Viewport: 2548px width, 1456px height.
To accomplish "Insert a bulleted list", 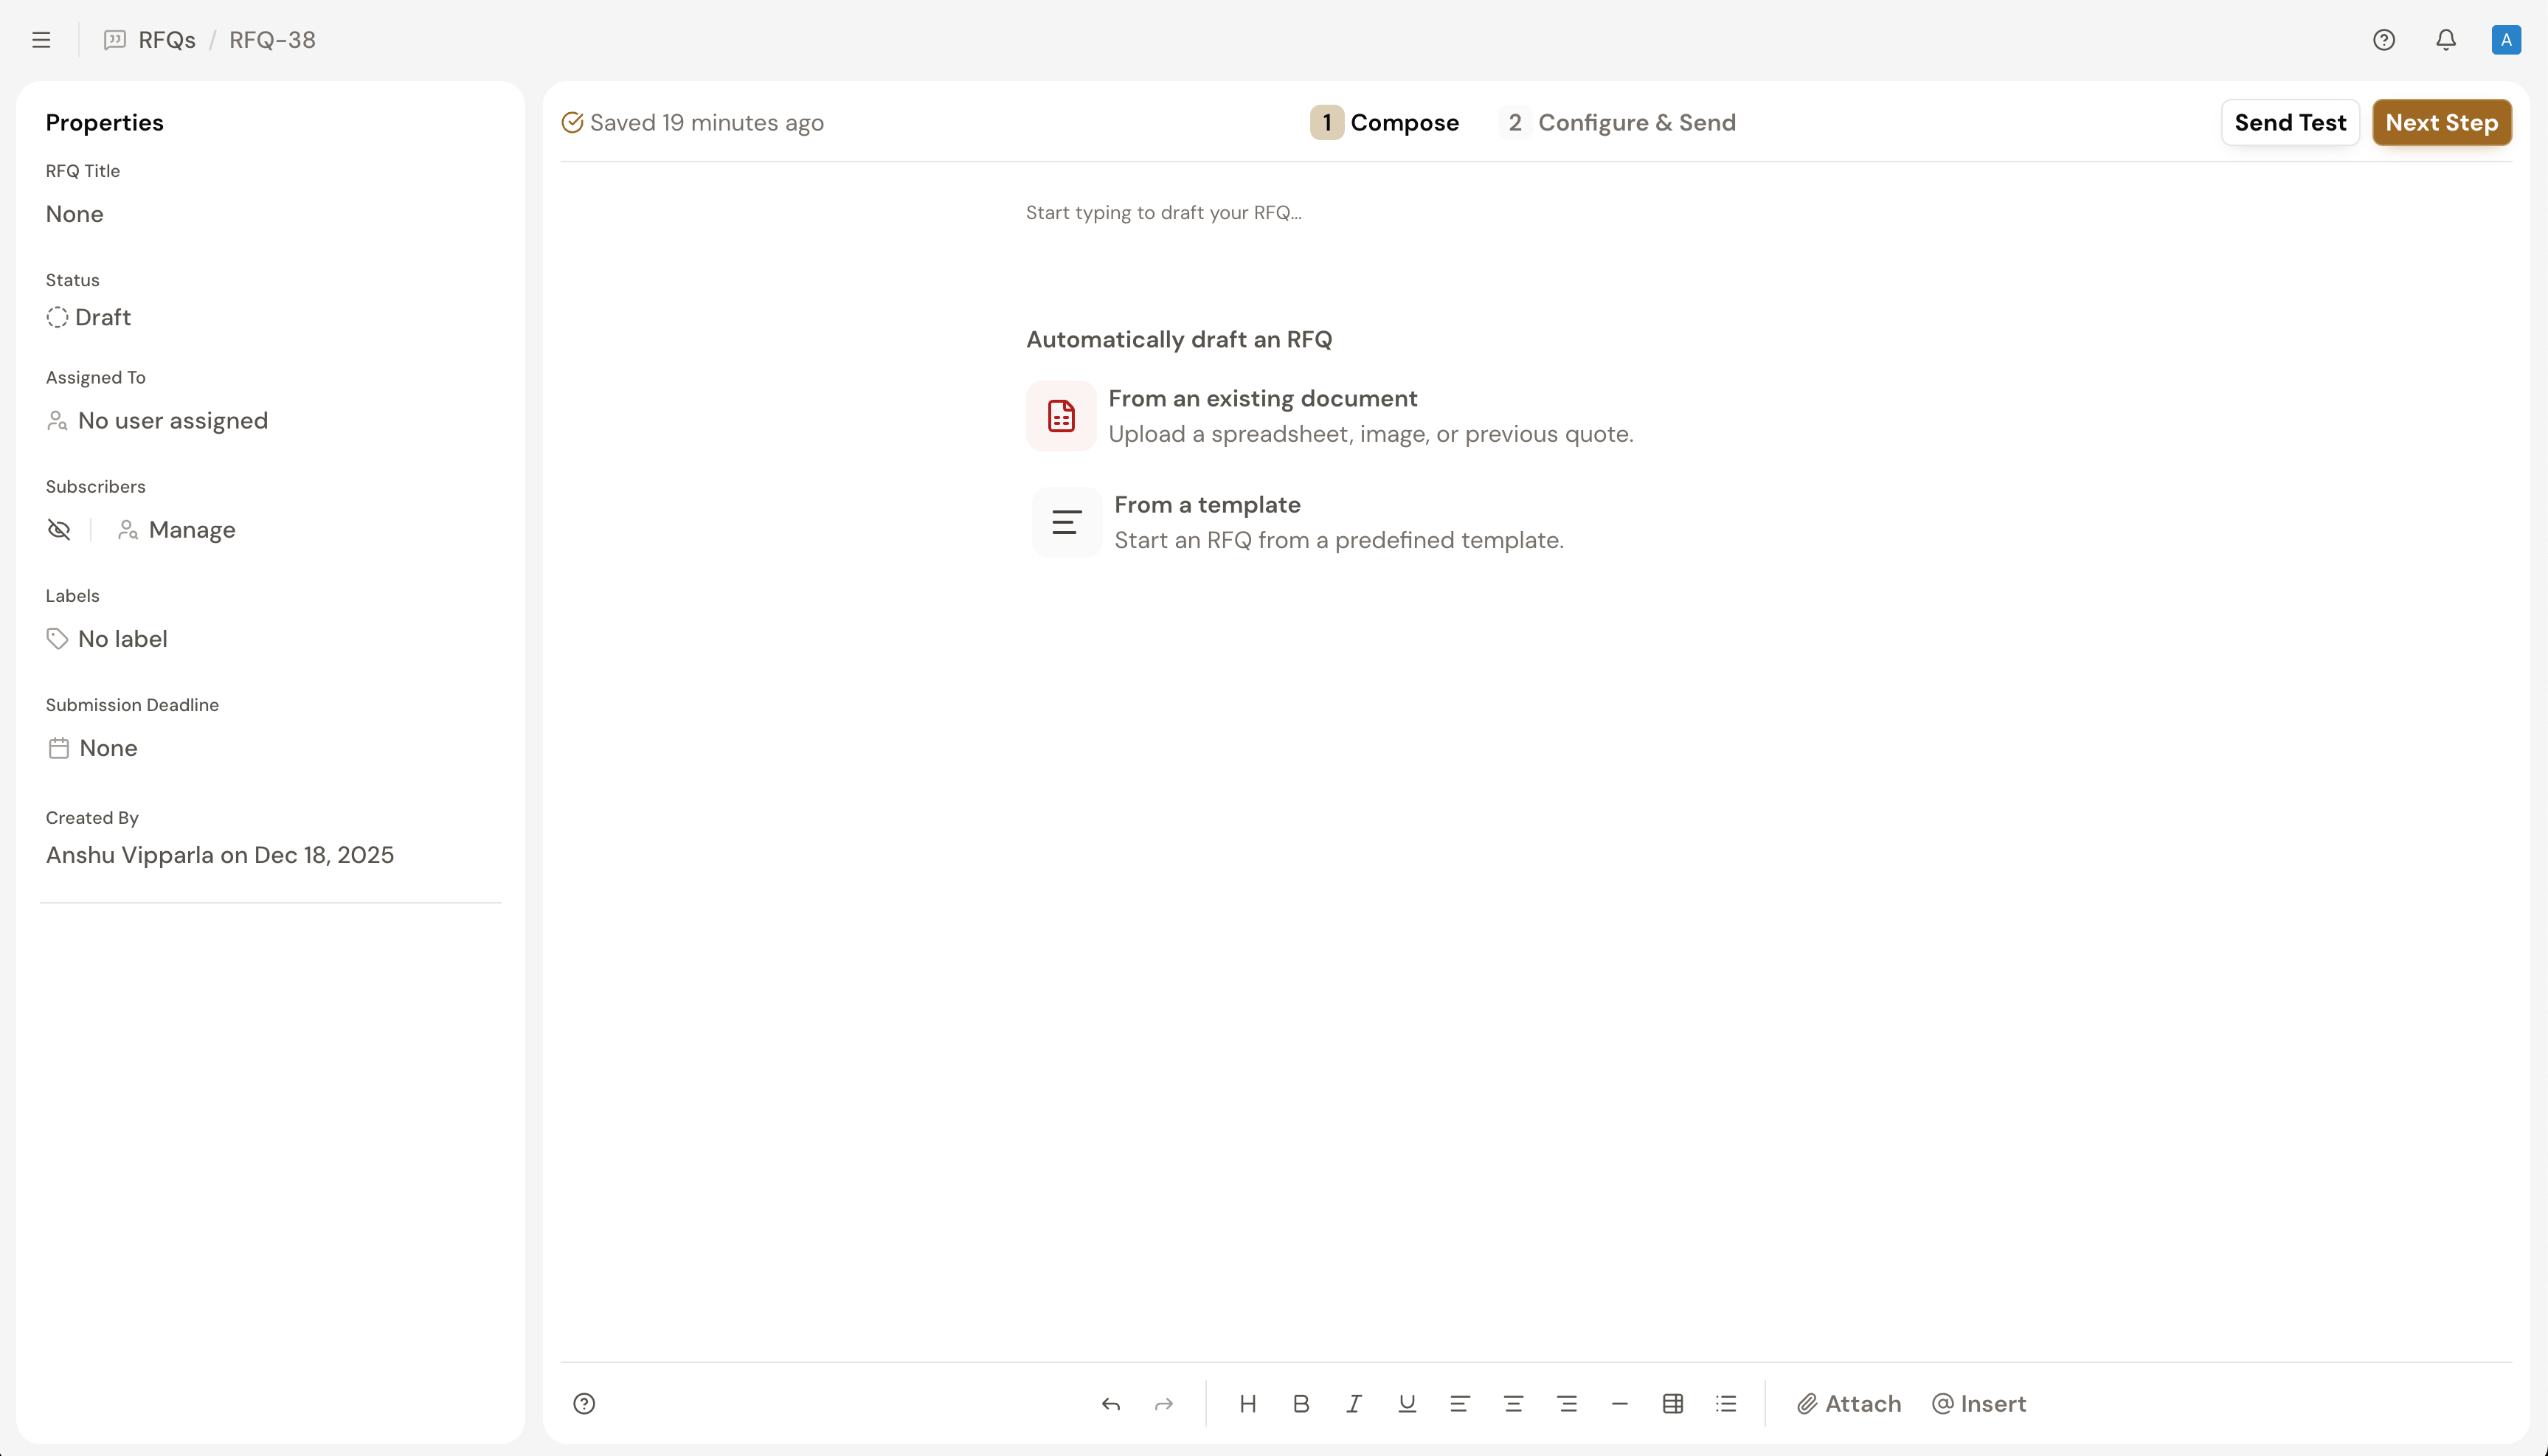I will pyautogui.click(x=1726, y=1404).
